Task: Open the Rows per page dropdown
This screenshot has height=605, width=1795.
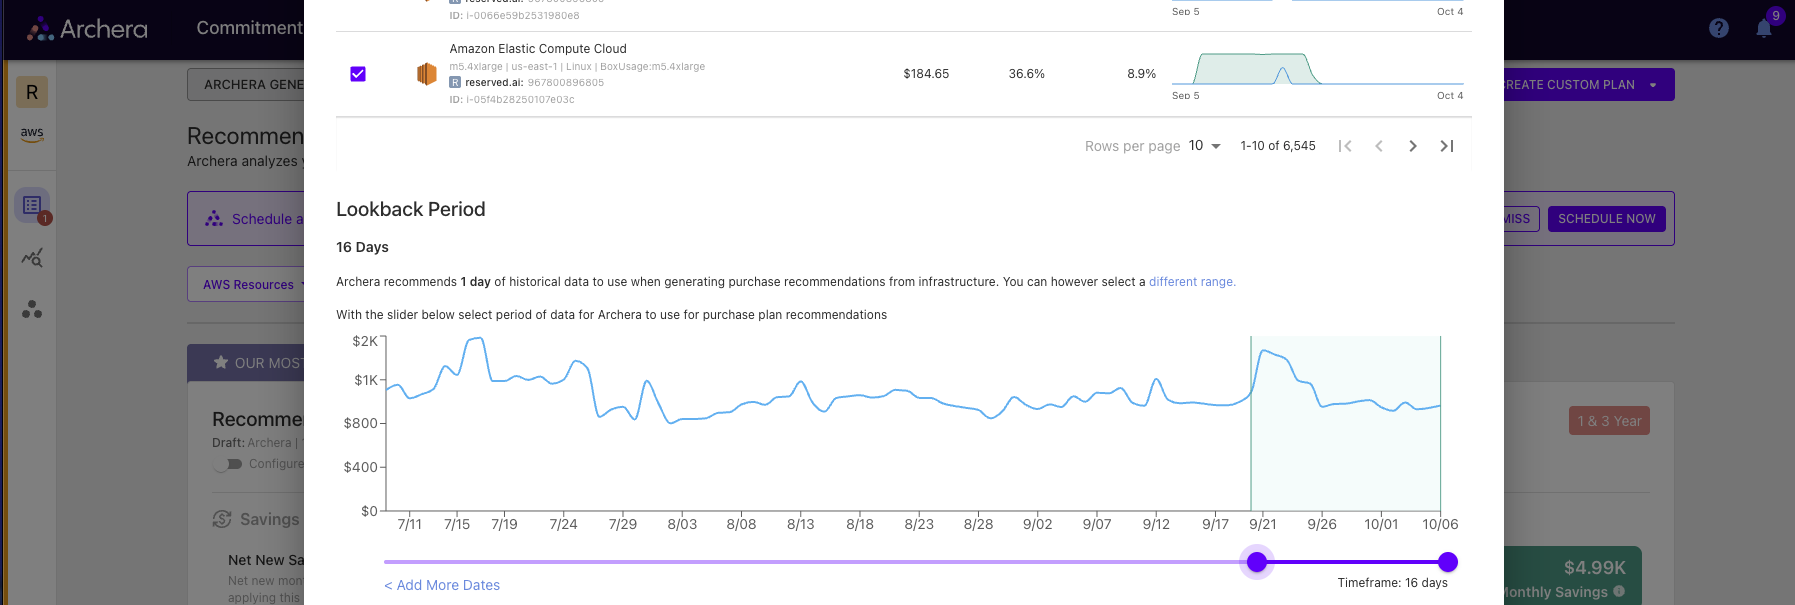Action: pos(1205,146)
